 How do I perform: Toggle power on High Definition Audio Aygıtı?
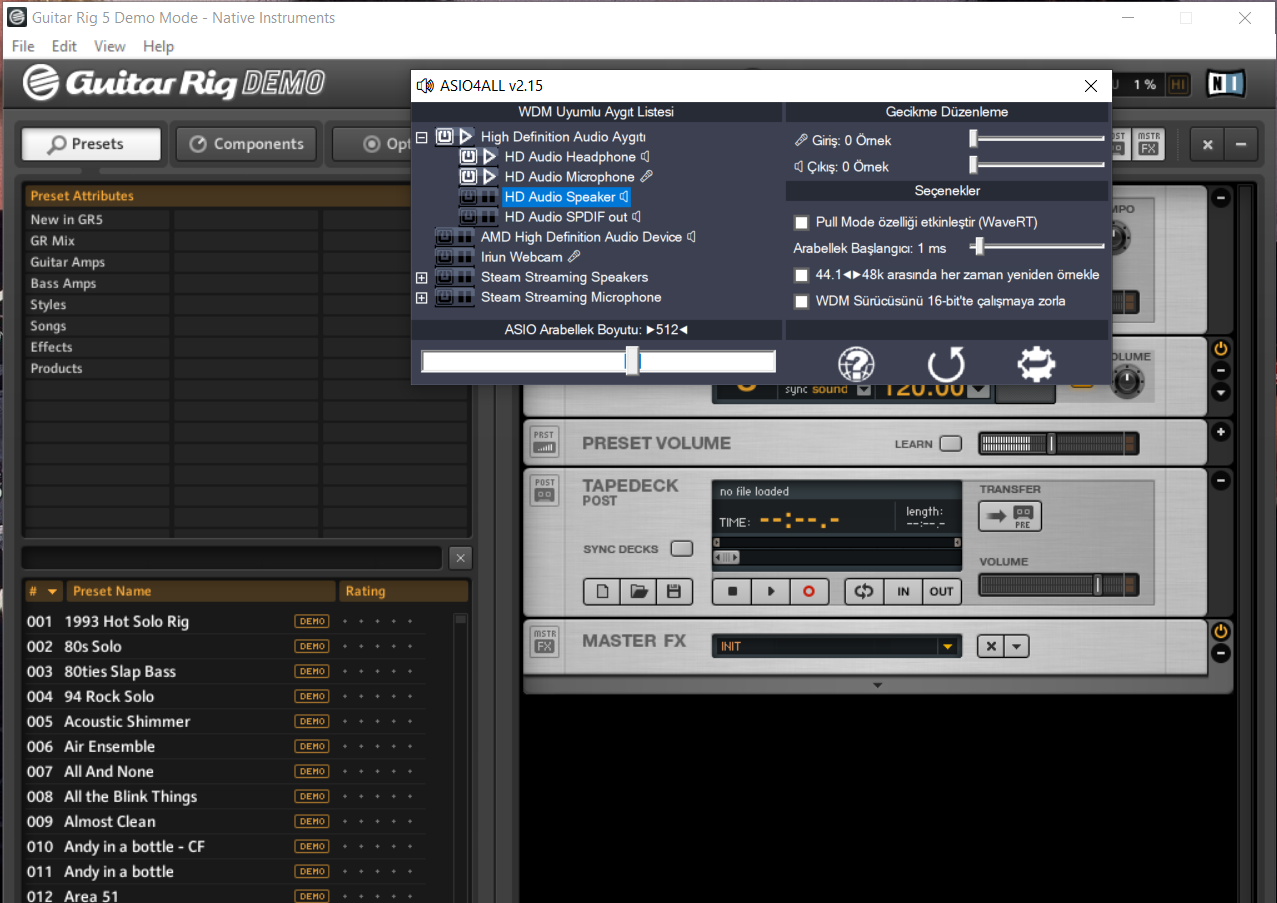(444, 137)
